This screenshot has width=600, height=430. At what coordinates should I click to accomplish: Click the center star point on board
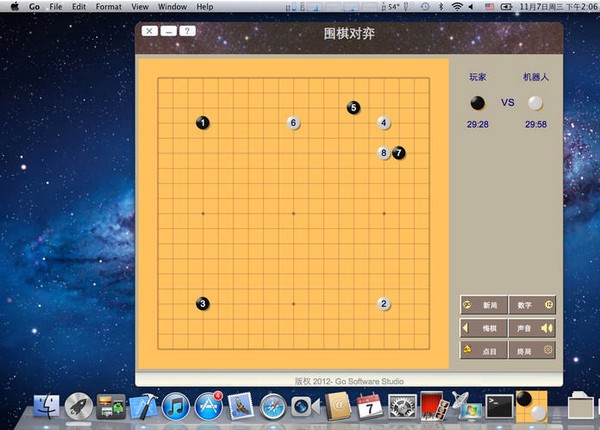tap(293, 213)
